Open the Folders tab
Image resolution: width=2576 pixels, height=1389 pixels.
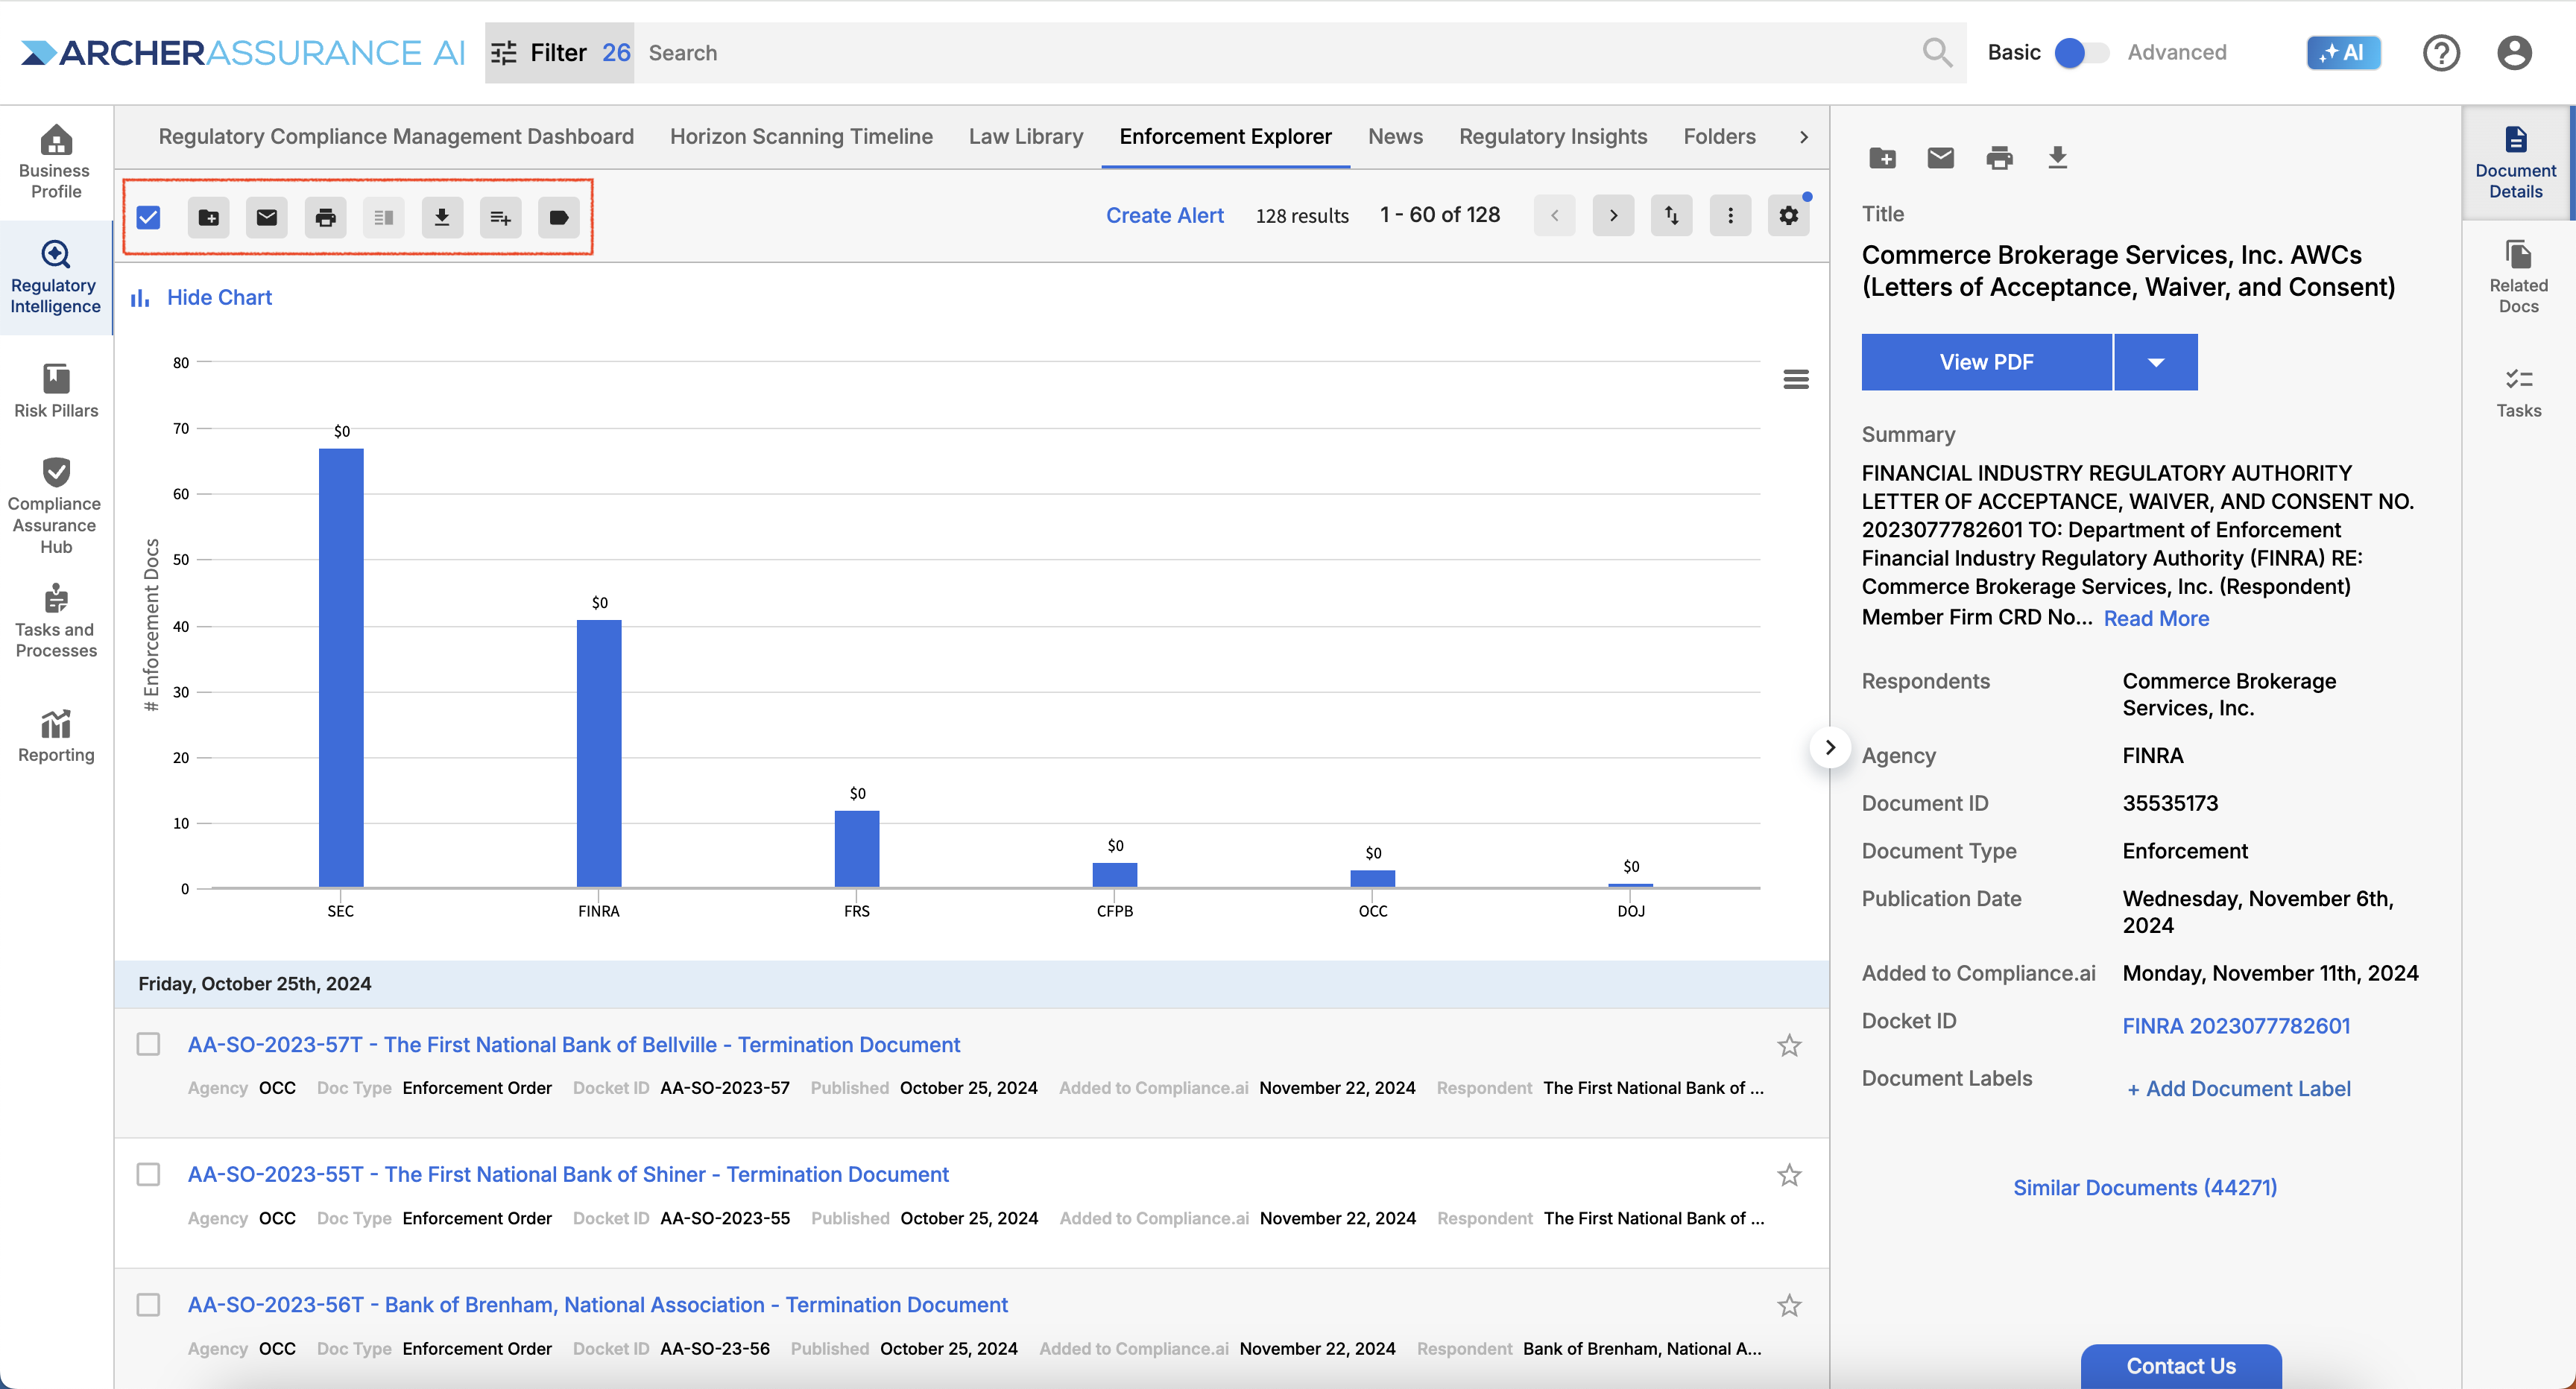click(1719, 136)
